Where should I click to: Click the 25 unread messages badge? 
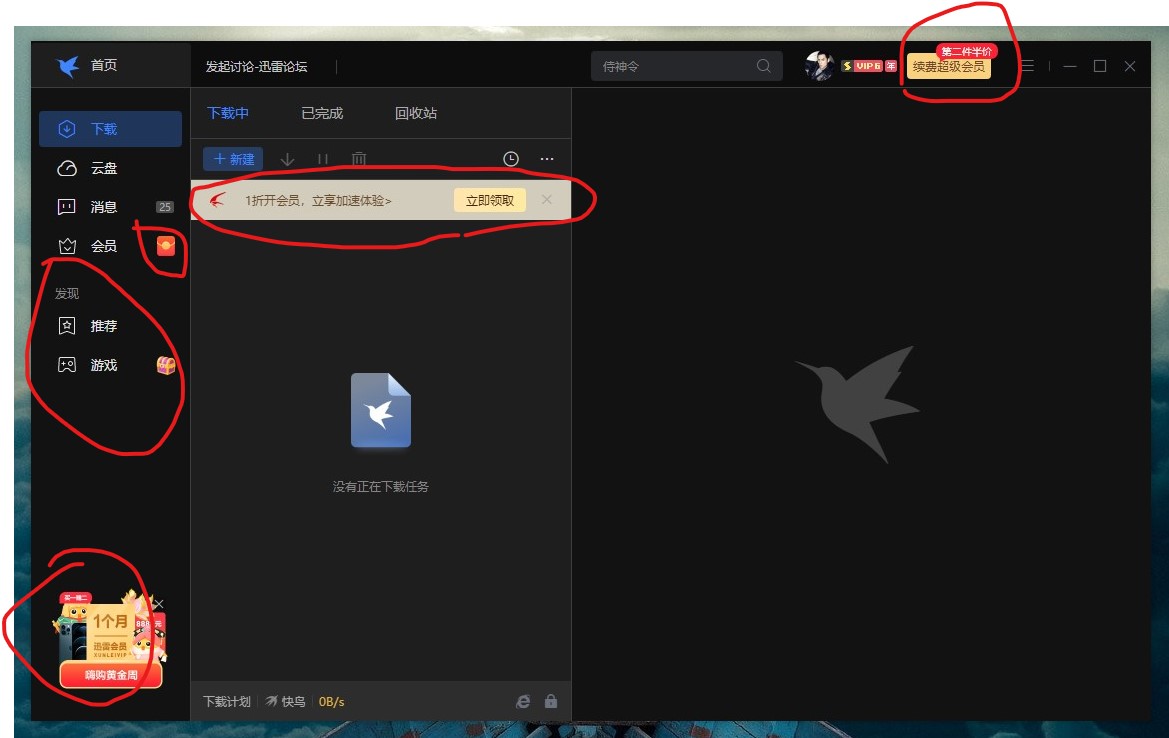(165, 207)
